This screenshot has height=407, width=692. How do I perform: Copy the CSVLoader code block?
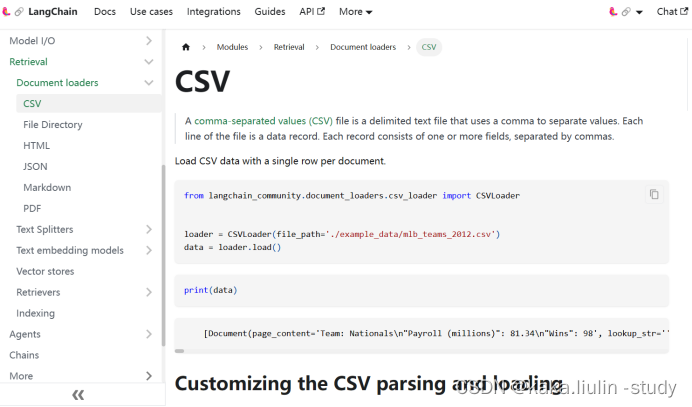pyautogui.click(x=654, y=194)
